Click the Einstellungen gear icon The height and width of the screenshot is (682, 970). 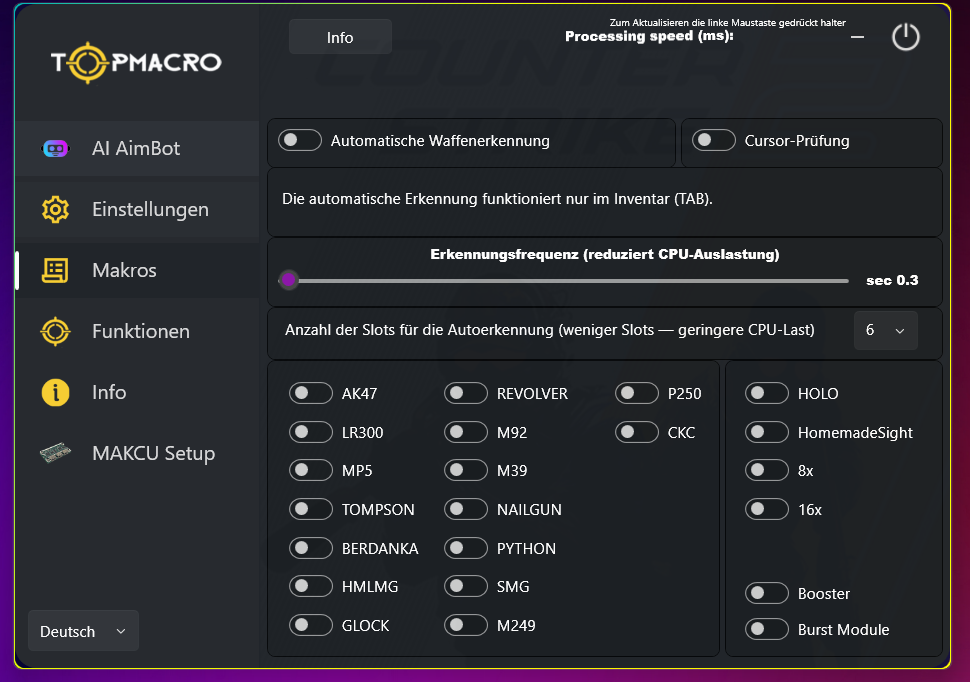pyautogui.click(x=55, y=209)
